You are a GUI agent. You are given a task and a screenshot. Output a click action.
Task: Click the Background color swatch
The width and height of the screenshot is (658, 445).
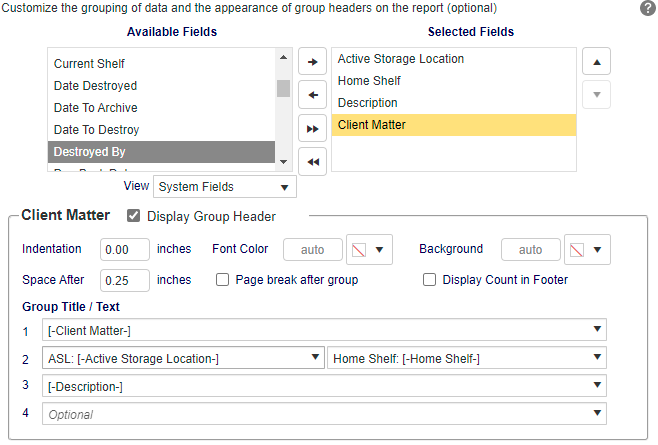[577, 250]
